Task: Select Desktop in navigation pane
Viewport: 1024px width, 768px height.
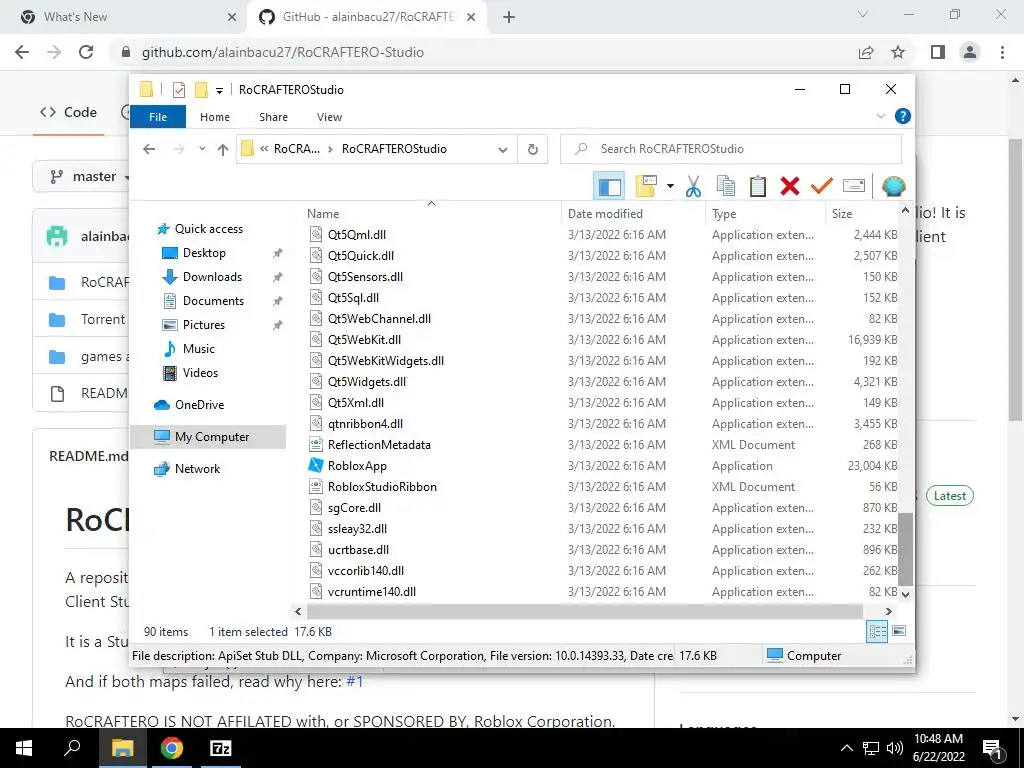Action: coord(204,253)
